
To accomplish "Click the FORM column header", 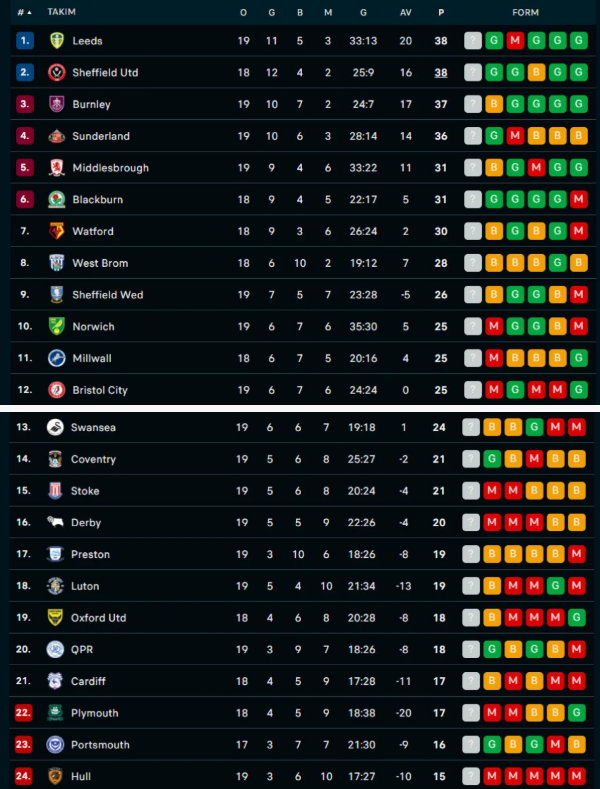I will pyautogui.click(x=526, y=12).
